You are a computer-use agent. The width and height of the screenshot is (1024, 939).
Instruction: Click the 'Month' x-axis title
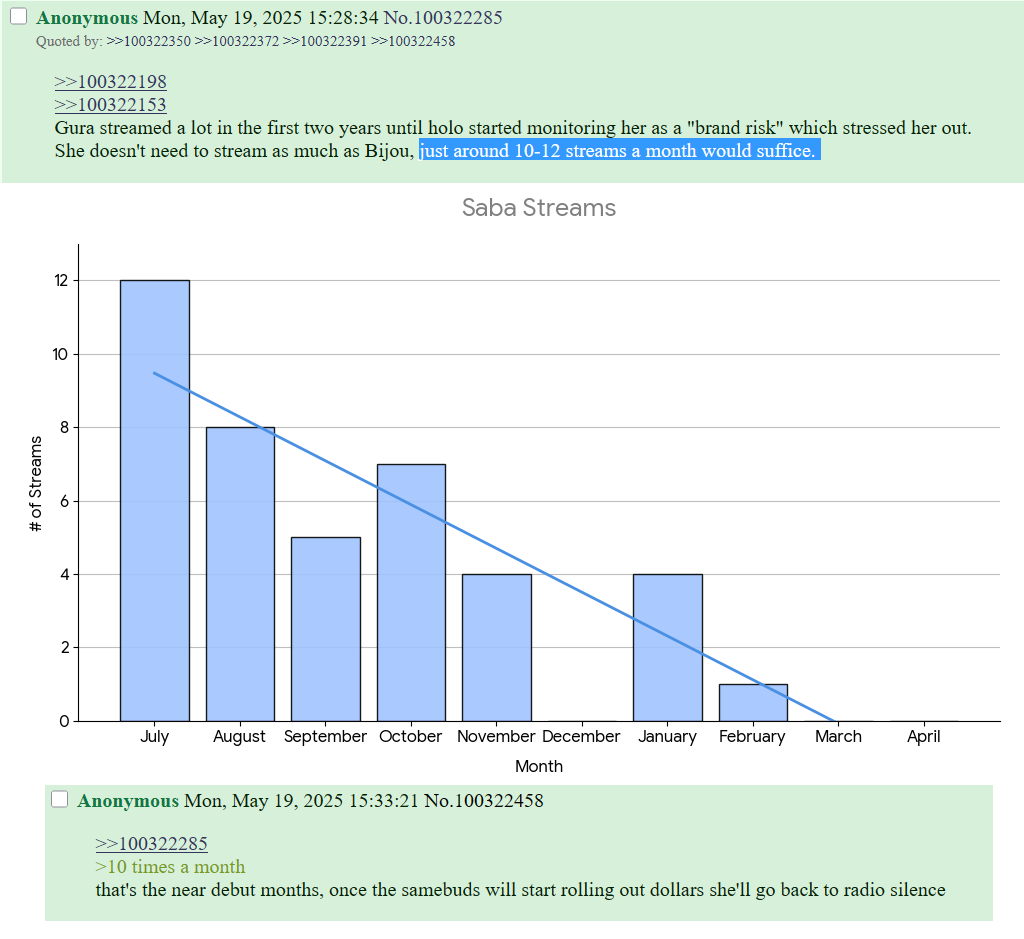click(x=539, y=766)
